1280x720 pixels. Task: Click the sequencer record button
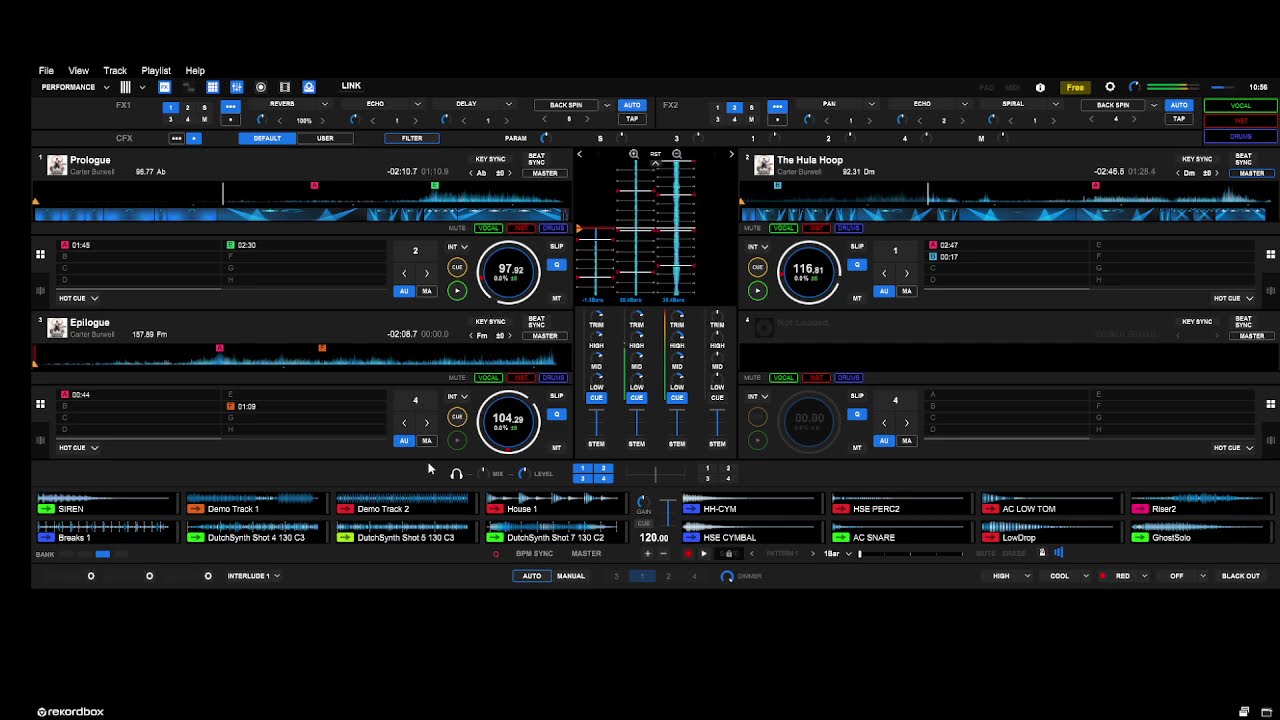click(688, 553)
